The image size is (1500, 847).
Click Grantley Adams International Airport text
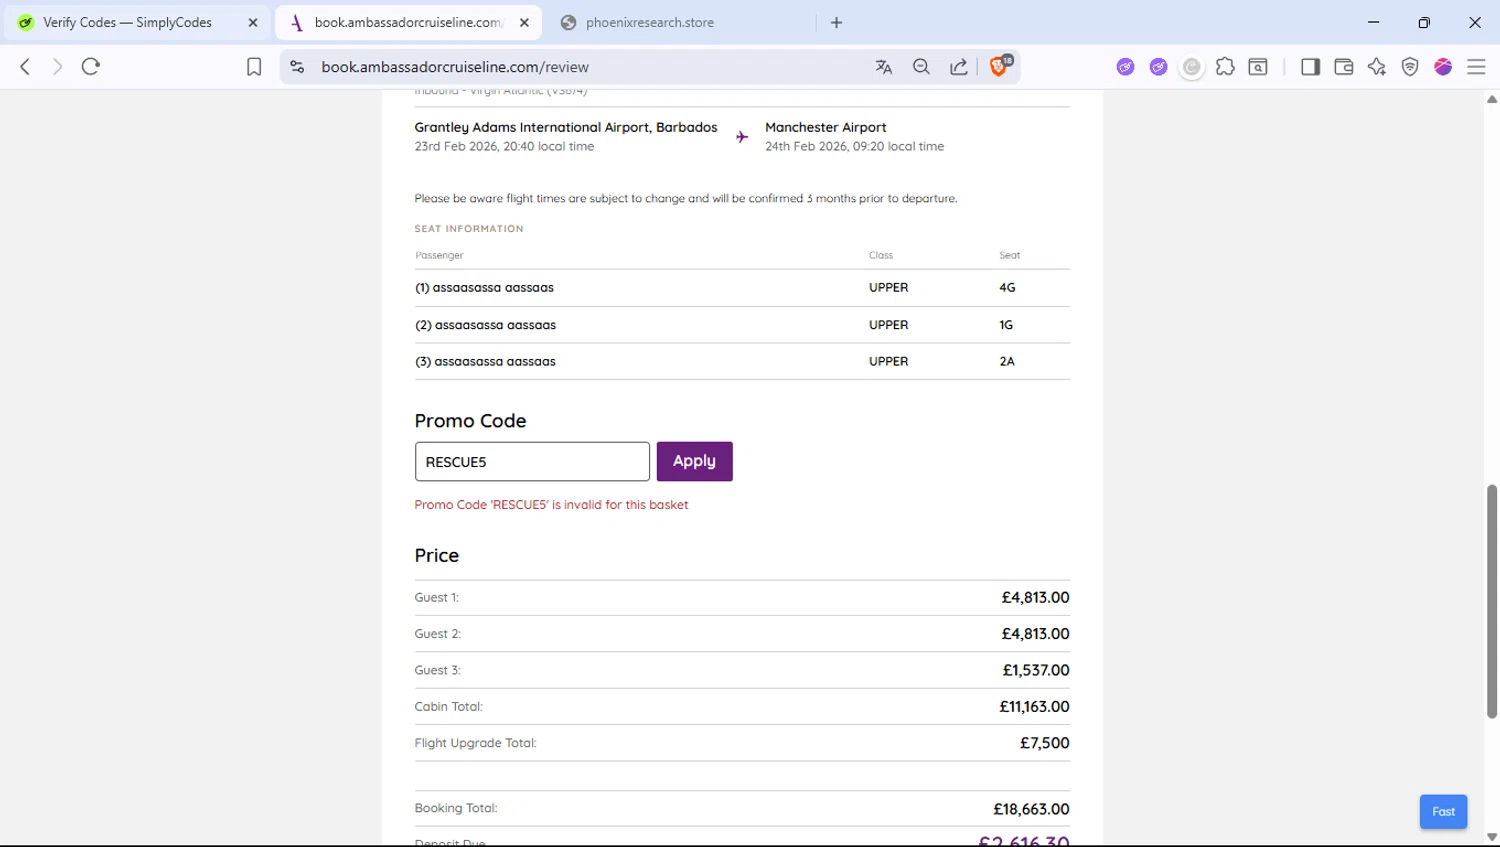coord(566,127)
